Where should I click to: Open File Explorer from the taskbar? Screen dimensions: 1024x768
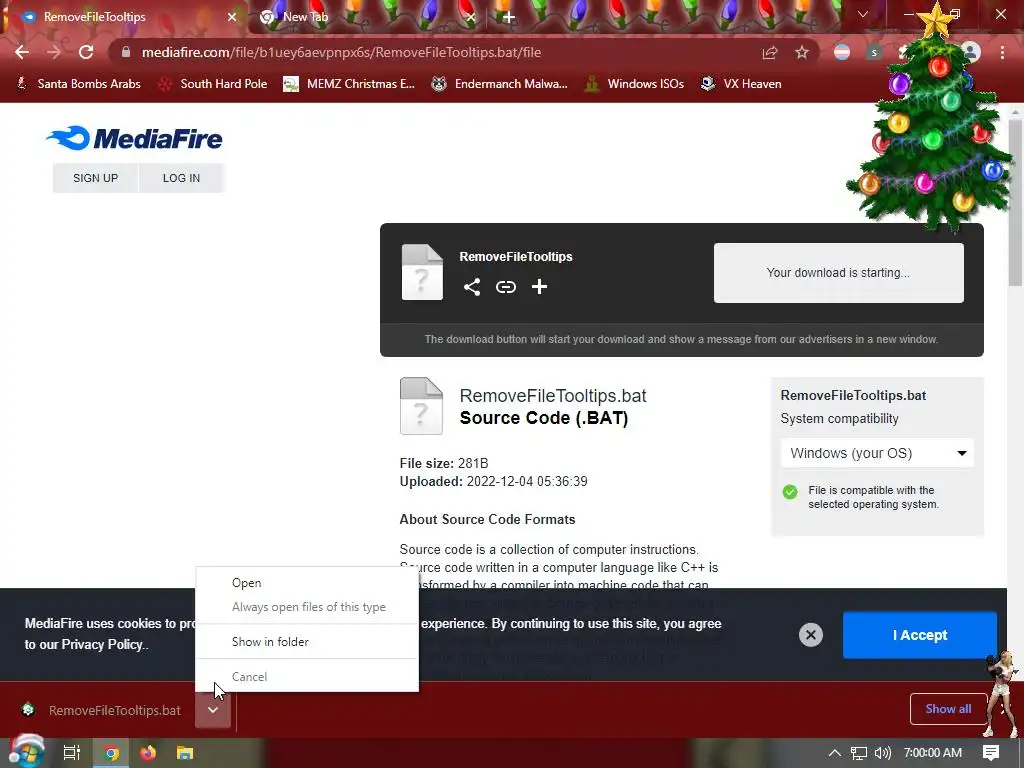tap(185, 753)
